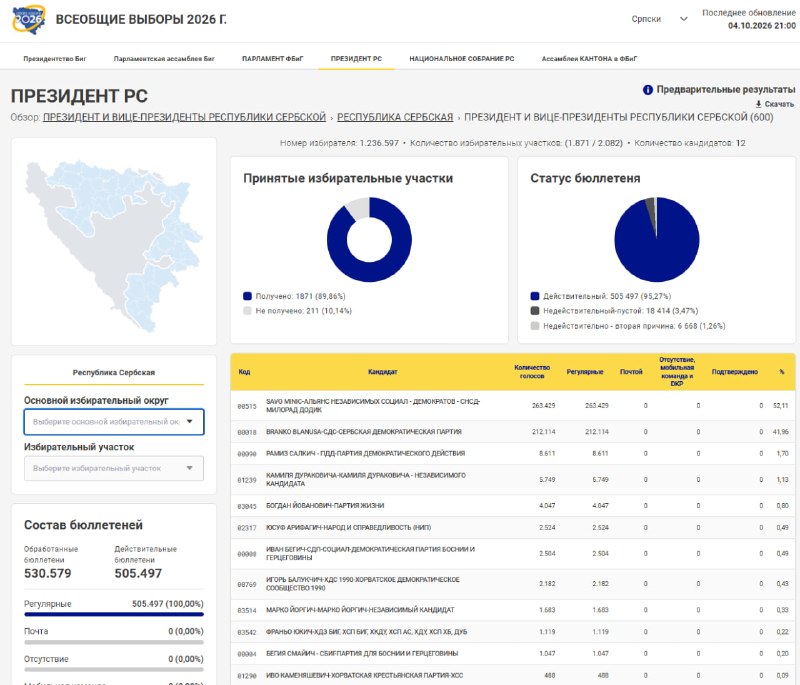Click the Недействительный-пустой dark legend swatch
Viewport: 800px width, 685px height.
[x=535, y=311]
